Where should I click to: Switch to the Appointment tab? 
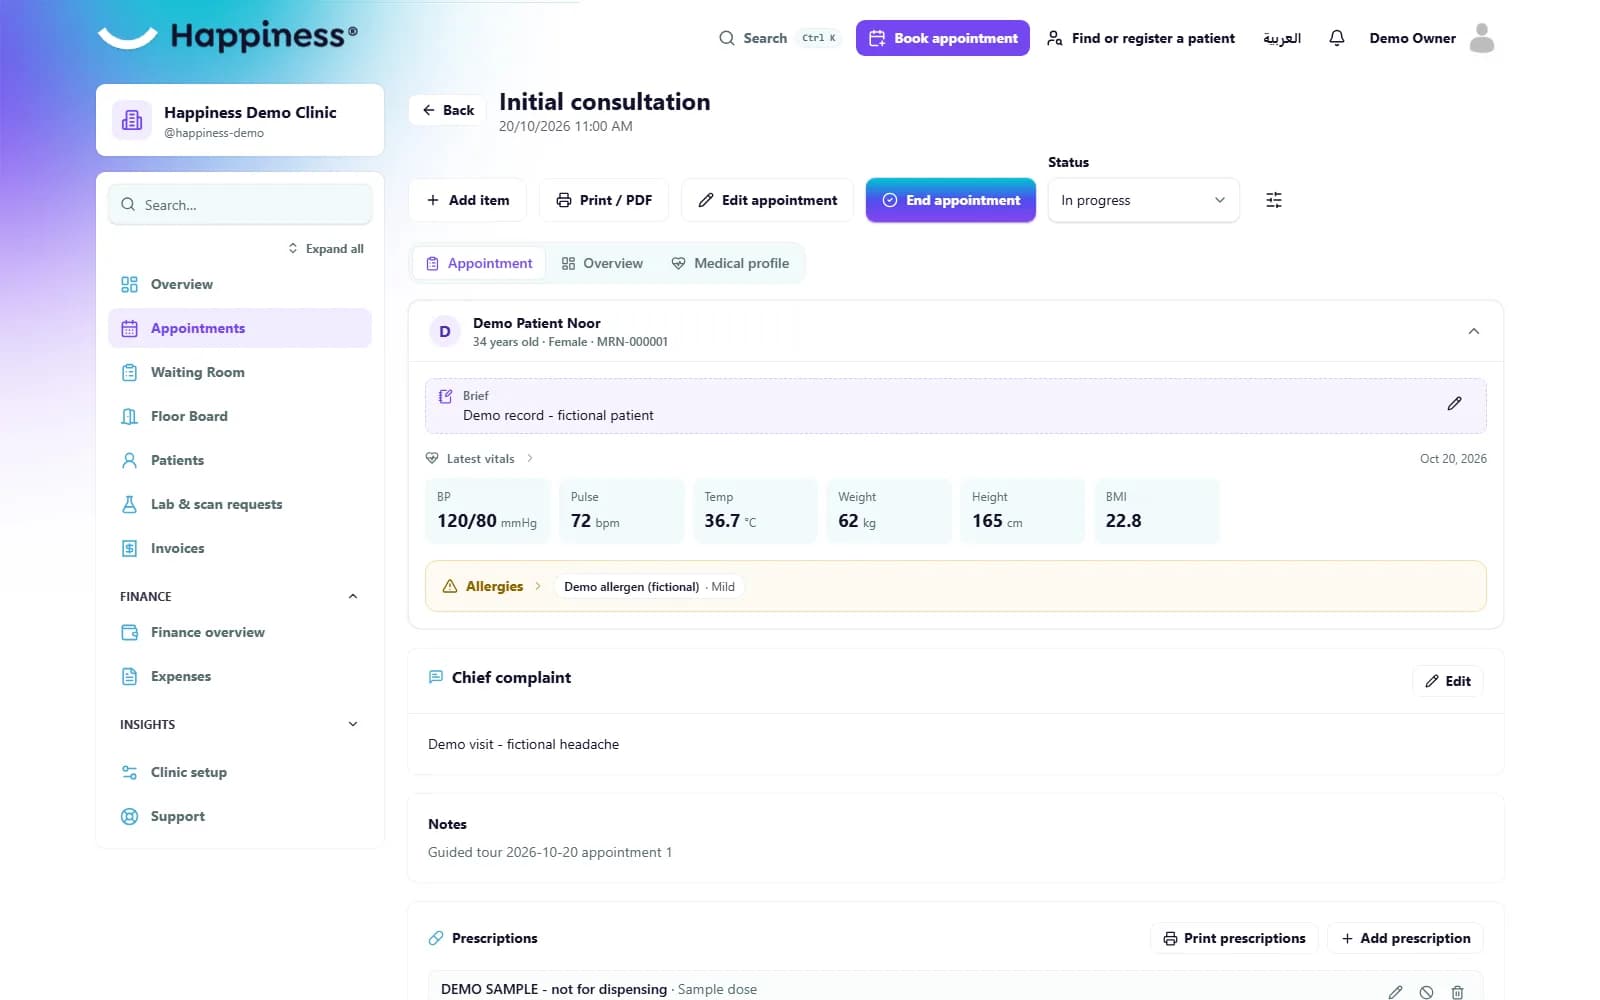(x=479, y=263)
